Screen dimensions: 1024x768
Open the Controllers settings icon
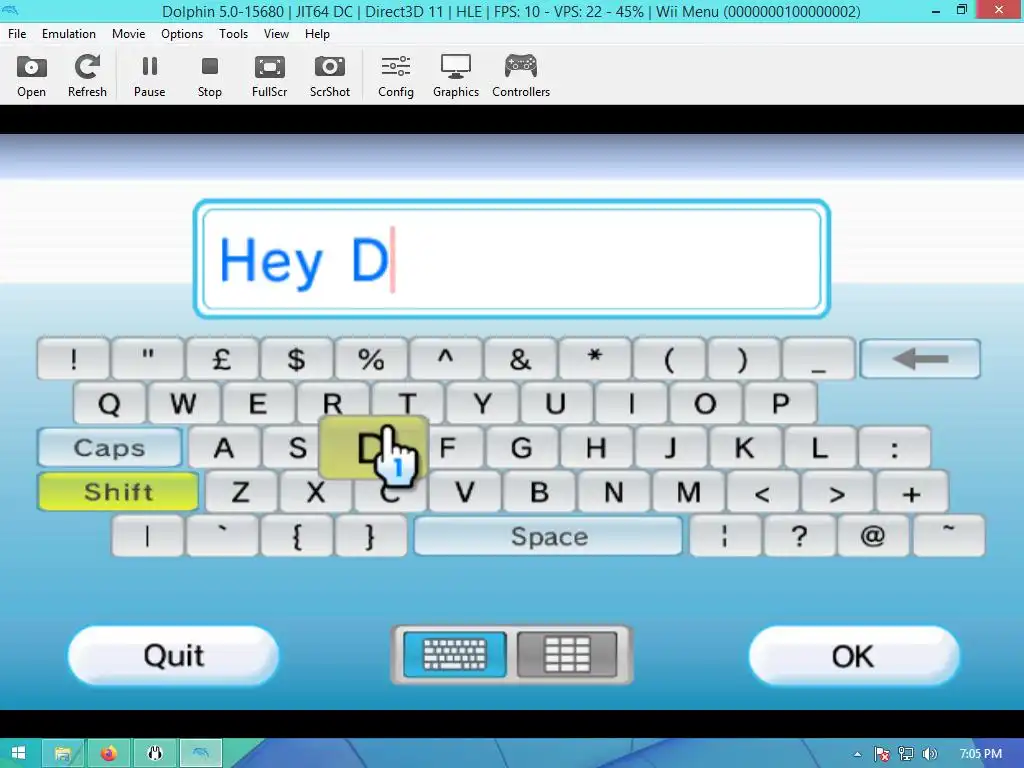(521, 76)
